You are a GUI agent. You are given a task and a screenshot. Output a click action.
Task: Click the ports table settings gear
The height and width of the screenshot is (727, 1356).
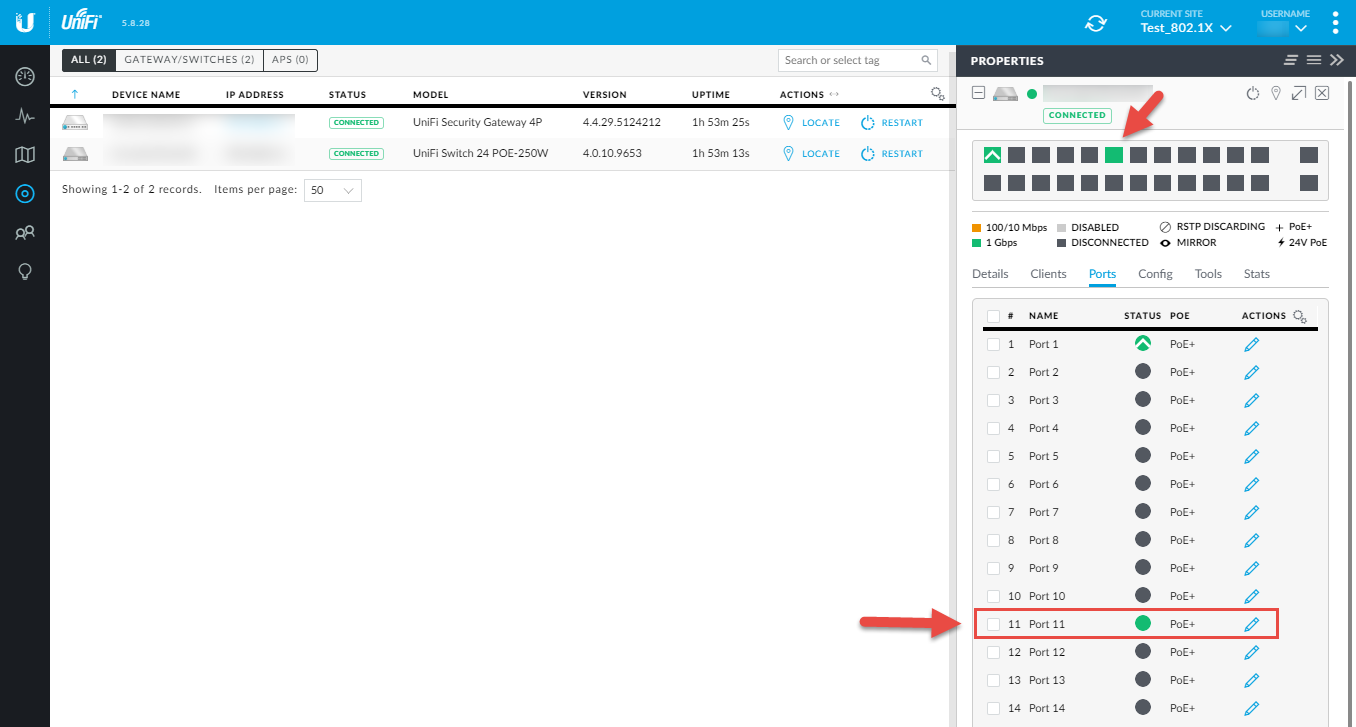1299,316
